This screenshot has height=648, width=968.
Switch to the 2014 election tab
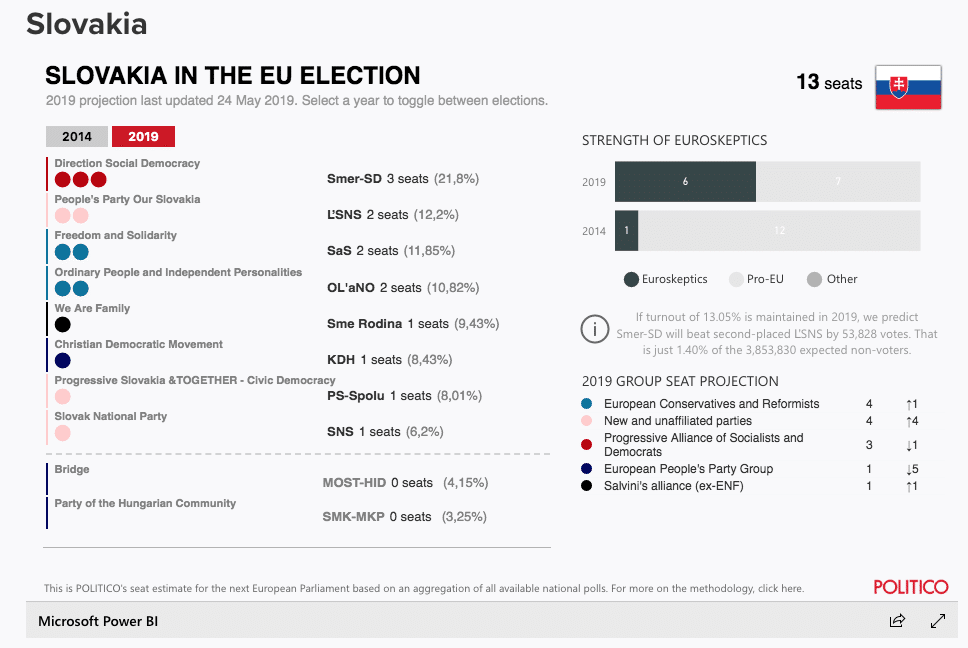[x=77, y=136]
